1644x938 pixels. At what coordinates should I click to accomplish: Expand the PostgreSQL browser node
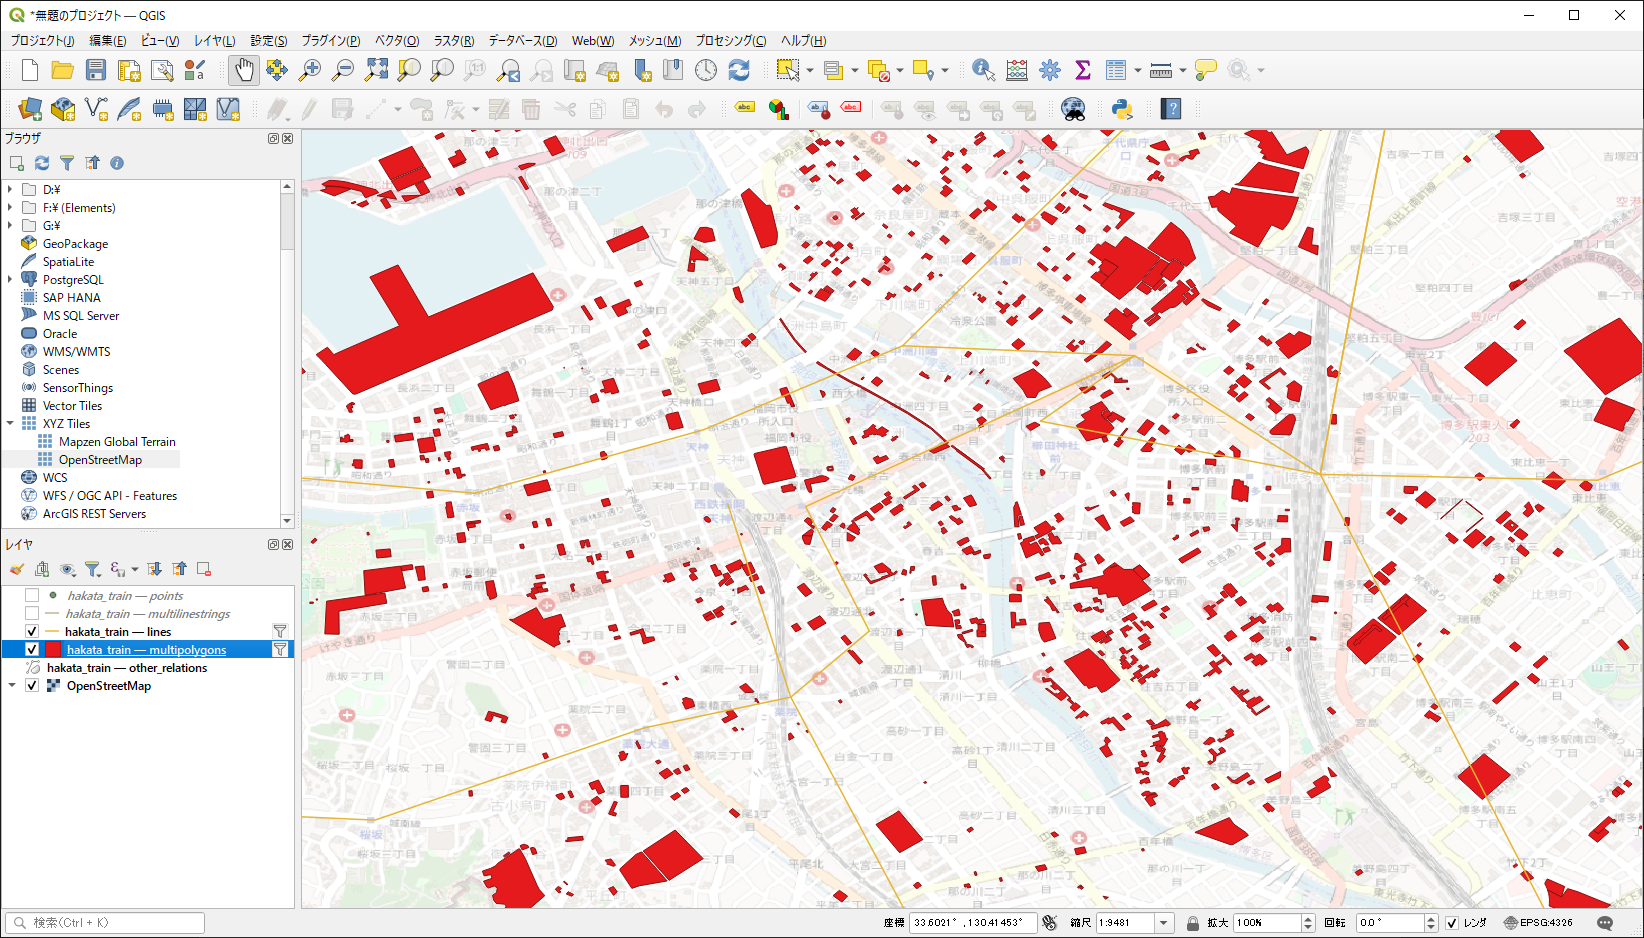pyautogui.click(x=11, y=280)
